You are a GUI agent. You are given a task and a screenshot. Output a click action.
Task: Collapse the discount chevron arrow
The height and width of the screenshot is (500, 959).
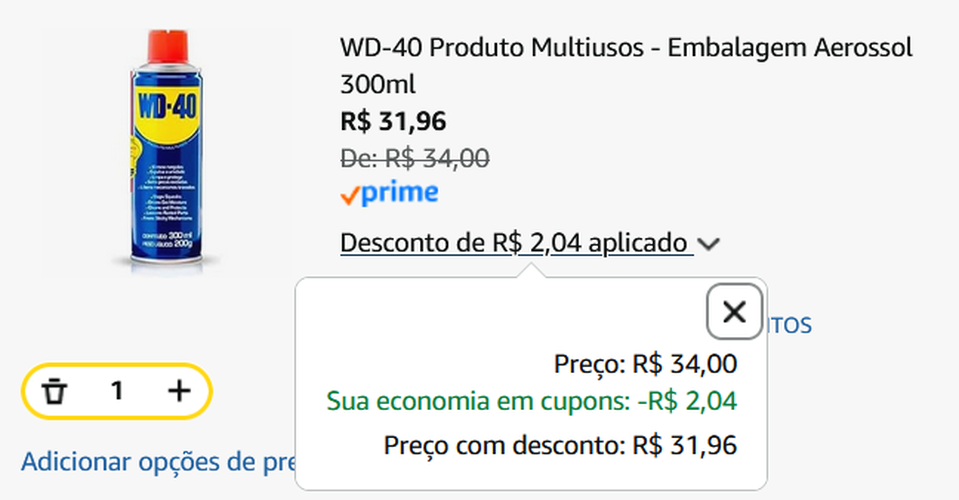tap(709, 244)
